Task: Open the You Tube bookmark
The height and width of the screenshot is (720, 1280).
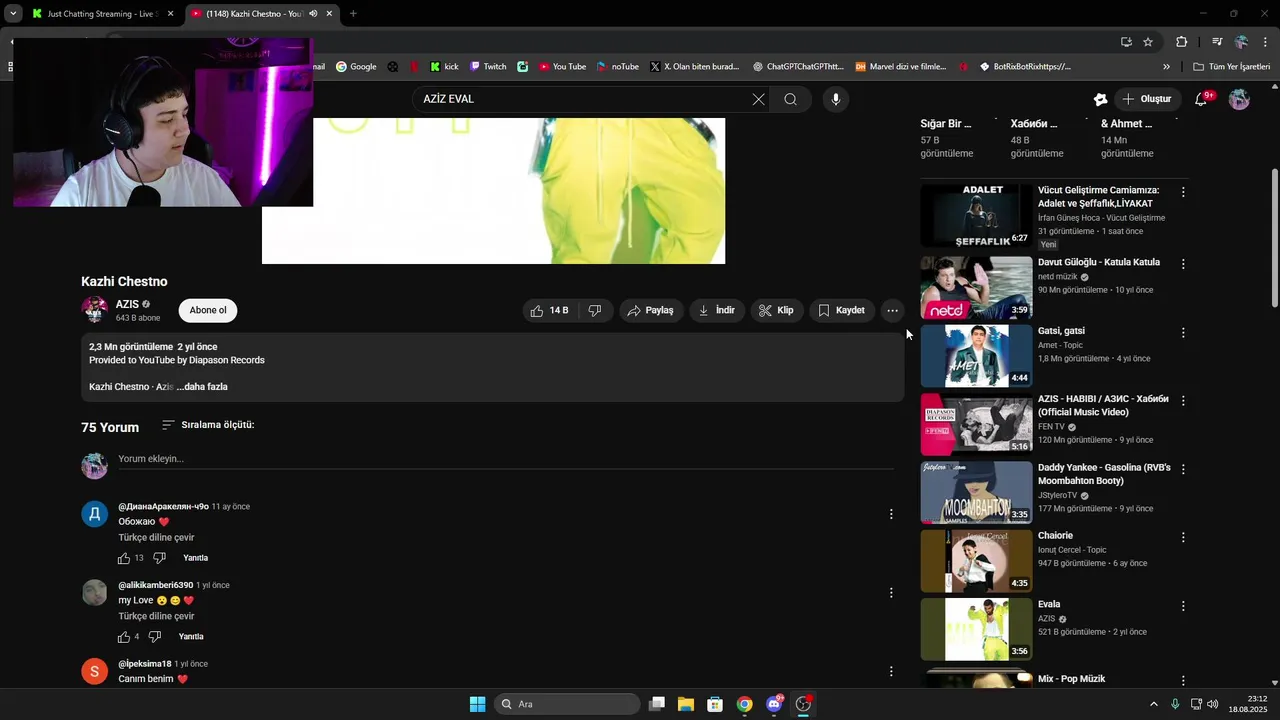Action: [x=562, y=67]
